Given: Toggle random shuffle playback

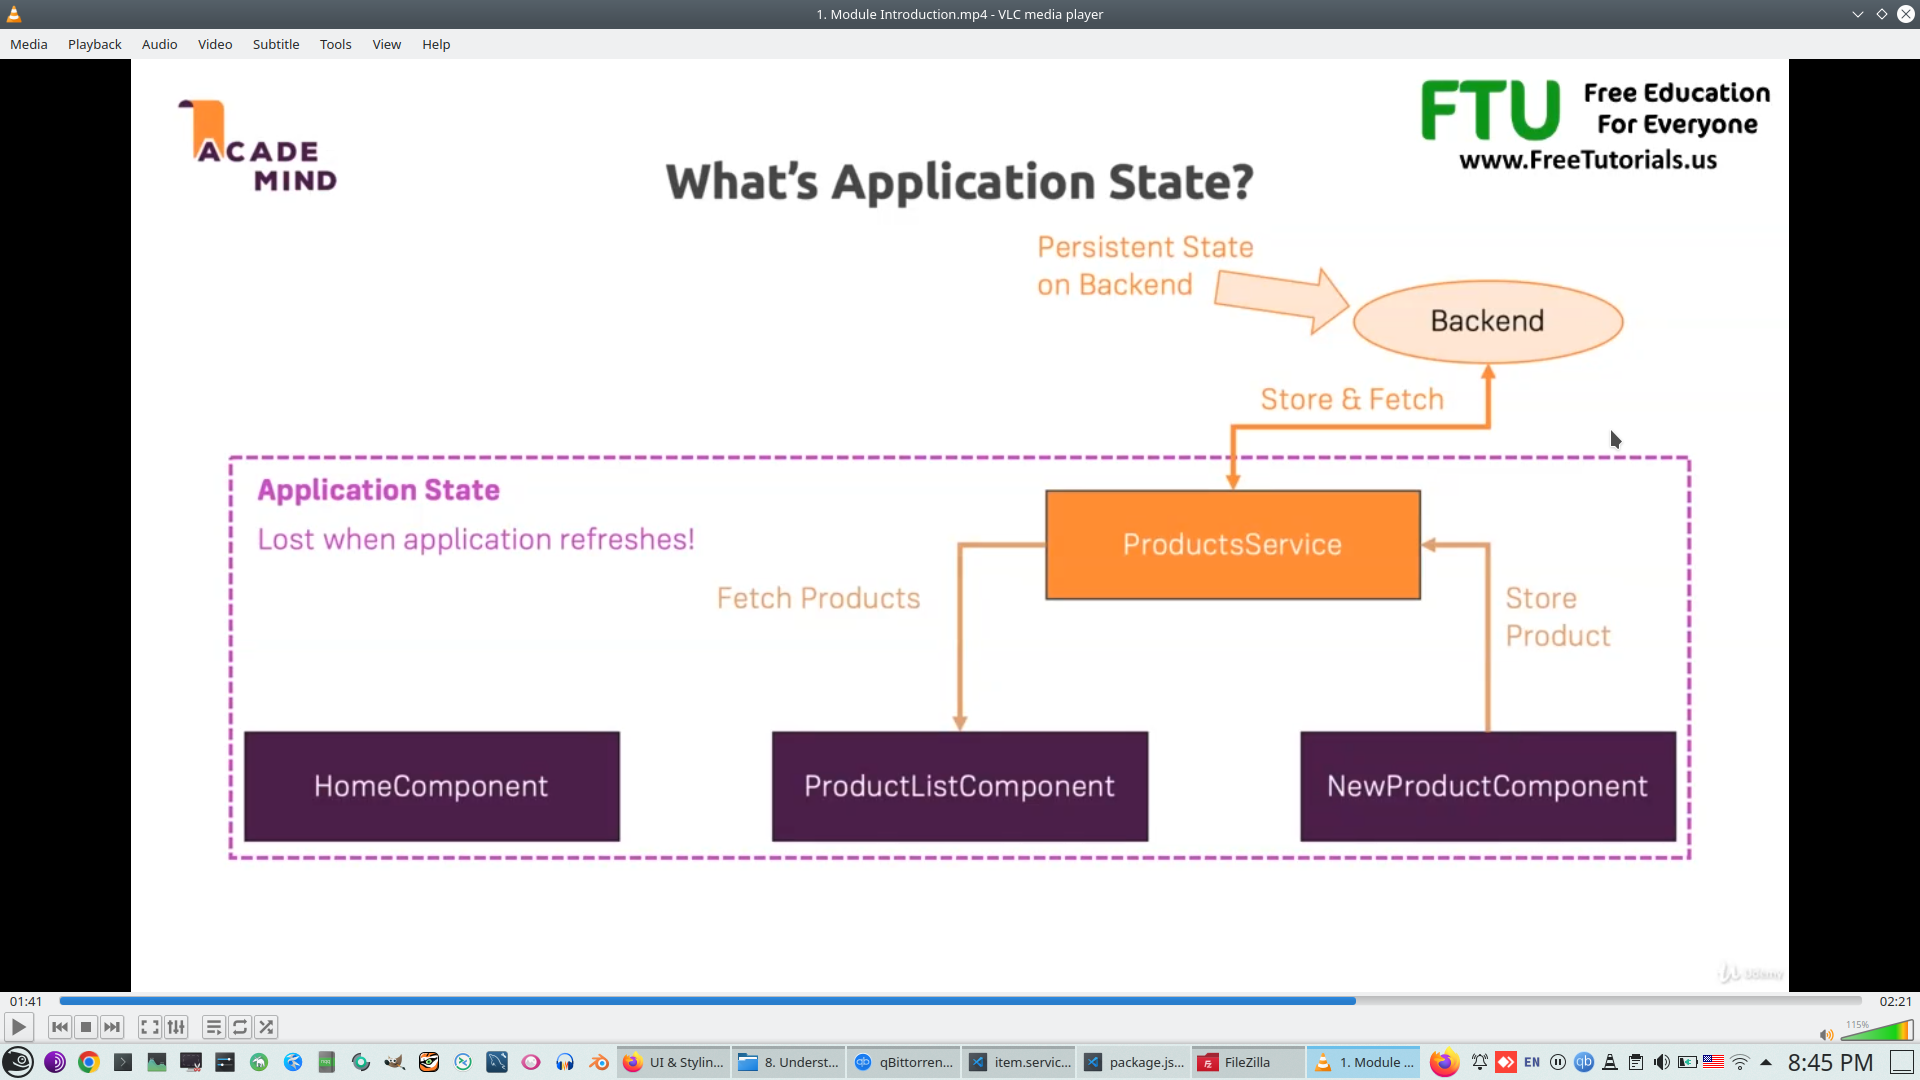Looking at the screenshot, I should (266, 1027).
